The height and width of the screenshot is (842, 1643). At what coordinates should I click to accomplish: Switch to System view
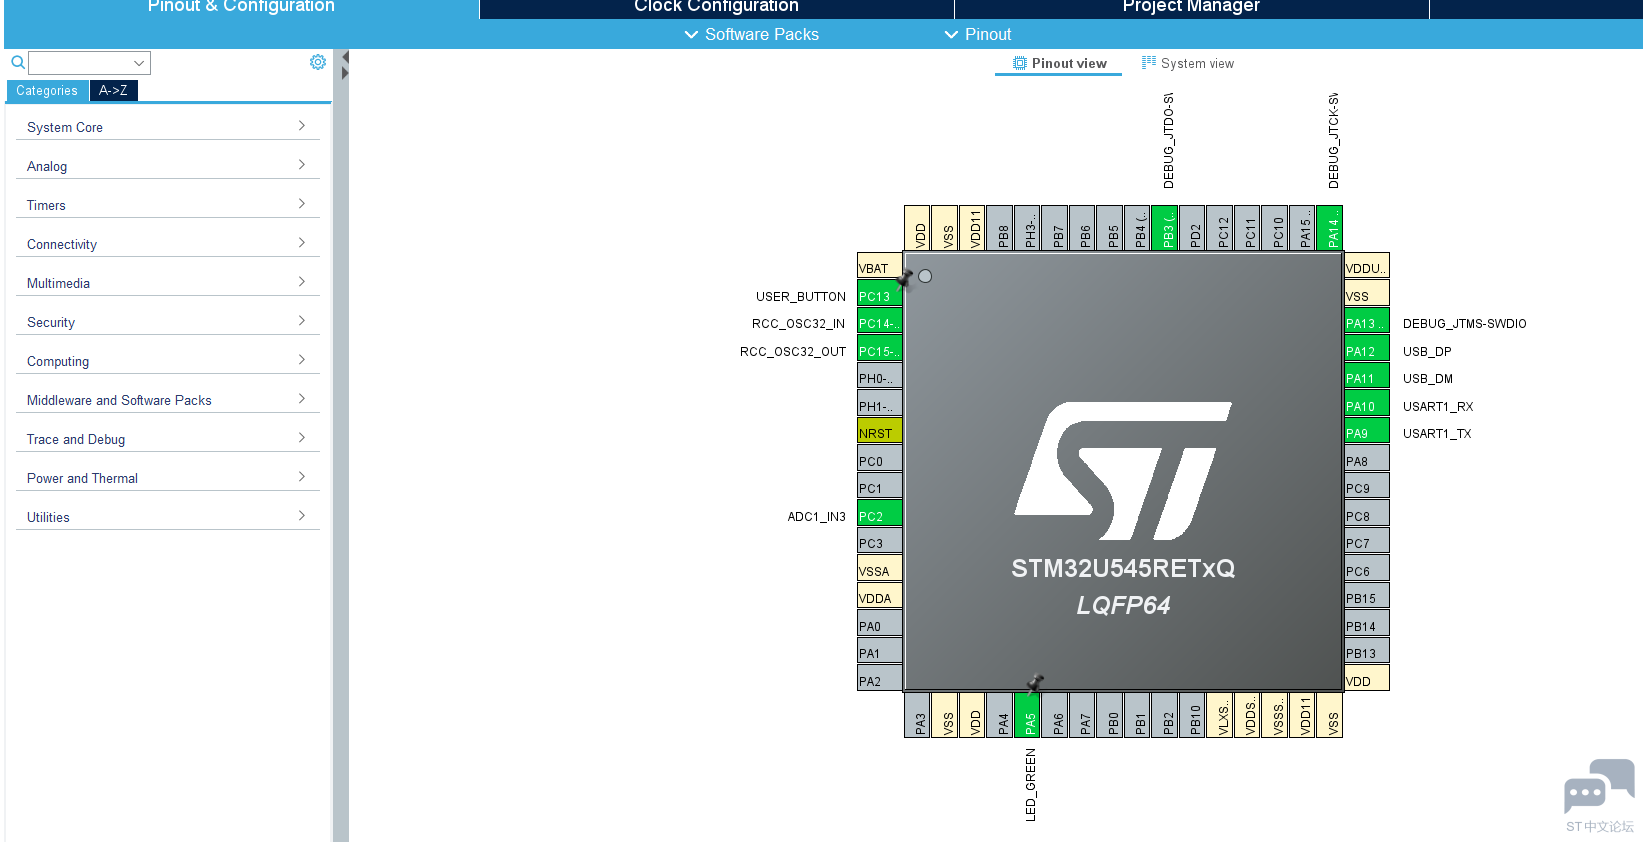tap(1188, 63)
